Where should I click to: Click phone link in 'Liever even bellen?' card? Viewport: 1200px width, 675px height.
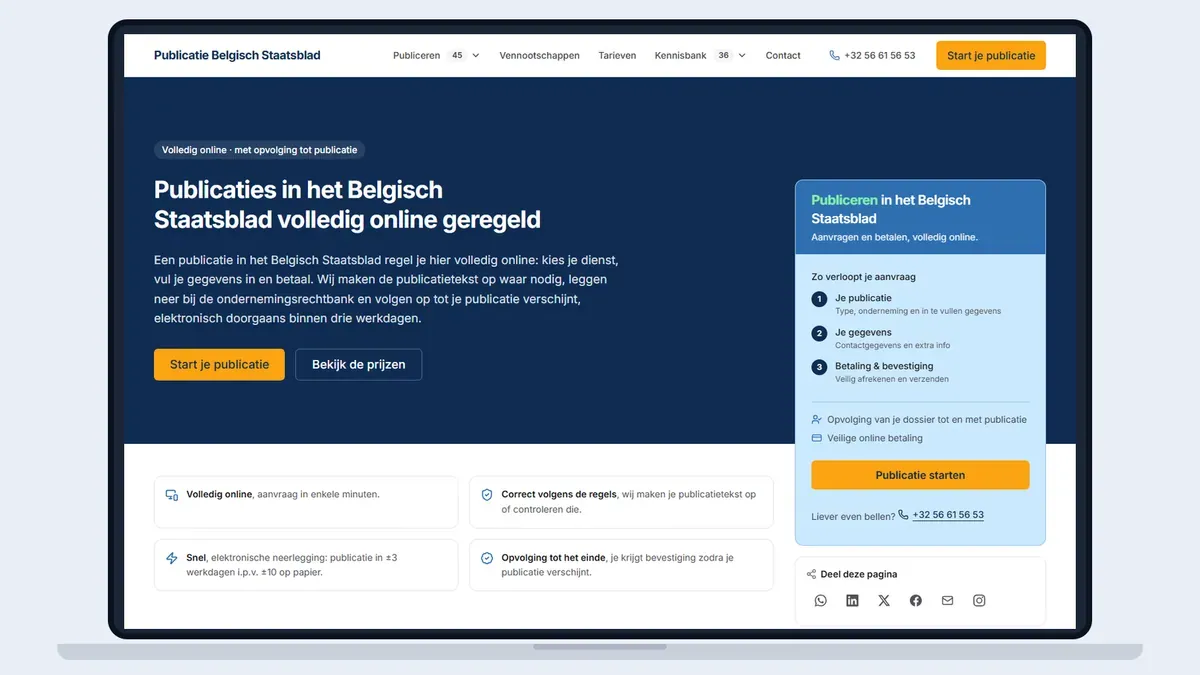(x=948, y=515)
